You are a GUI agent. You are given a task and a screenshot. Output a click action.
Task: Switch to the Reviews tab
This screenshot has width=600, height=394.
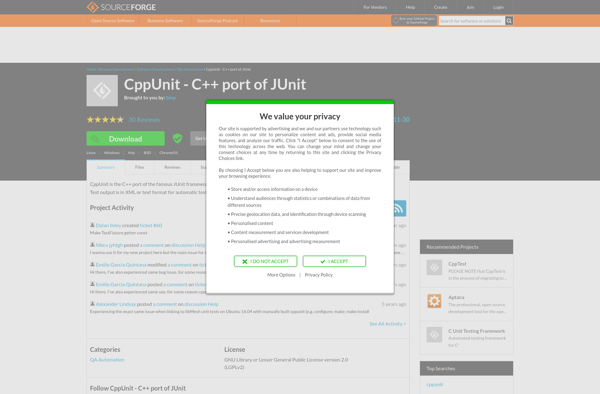point(172,167)
